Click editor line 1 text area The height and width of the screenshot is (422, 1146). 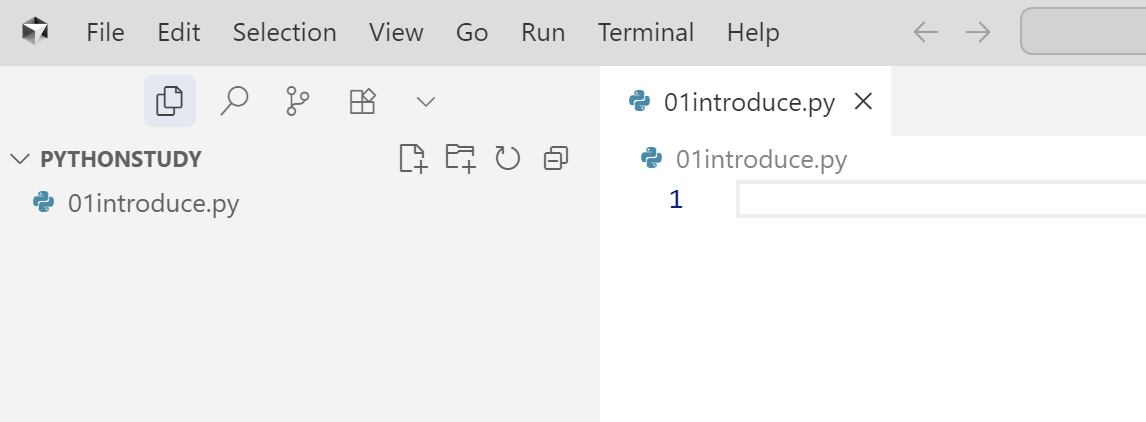click(941, 200)
